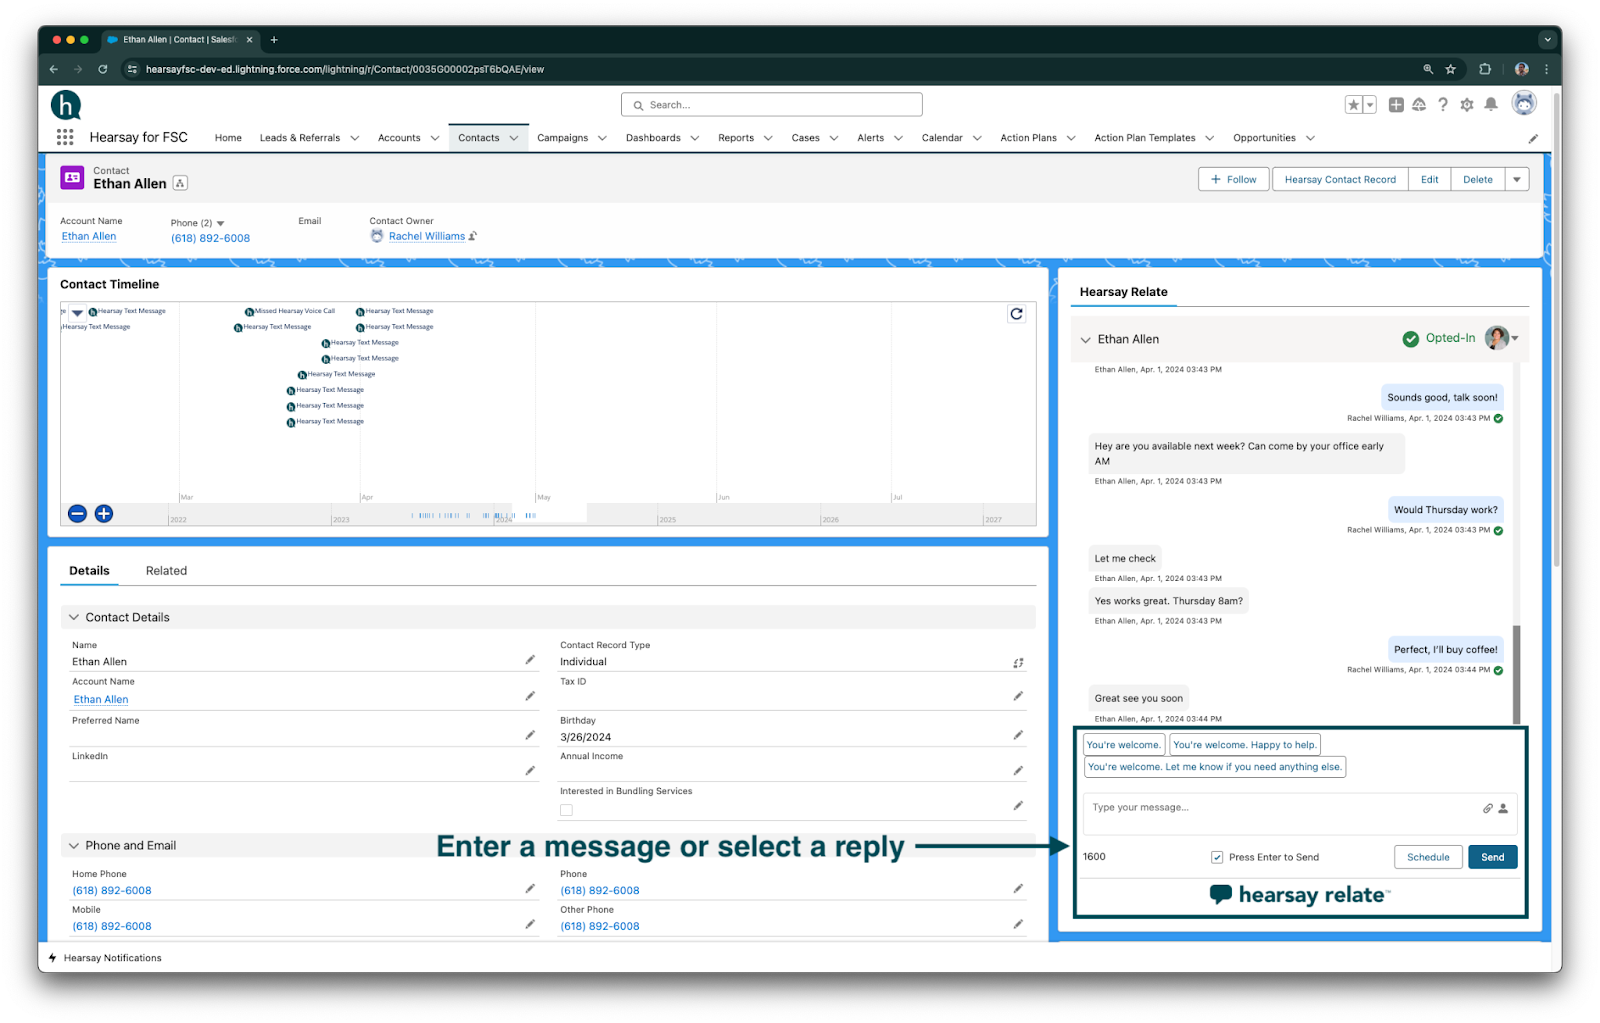Image resolution: width=1600 pixels, height=1023 pixels.
Task: Call header phone number (618) 892-6008
Action: pos(210,238)
